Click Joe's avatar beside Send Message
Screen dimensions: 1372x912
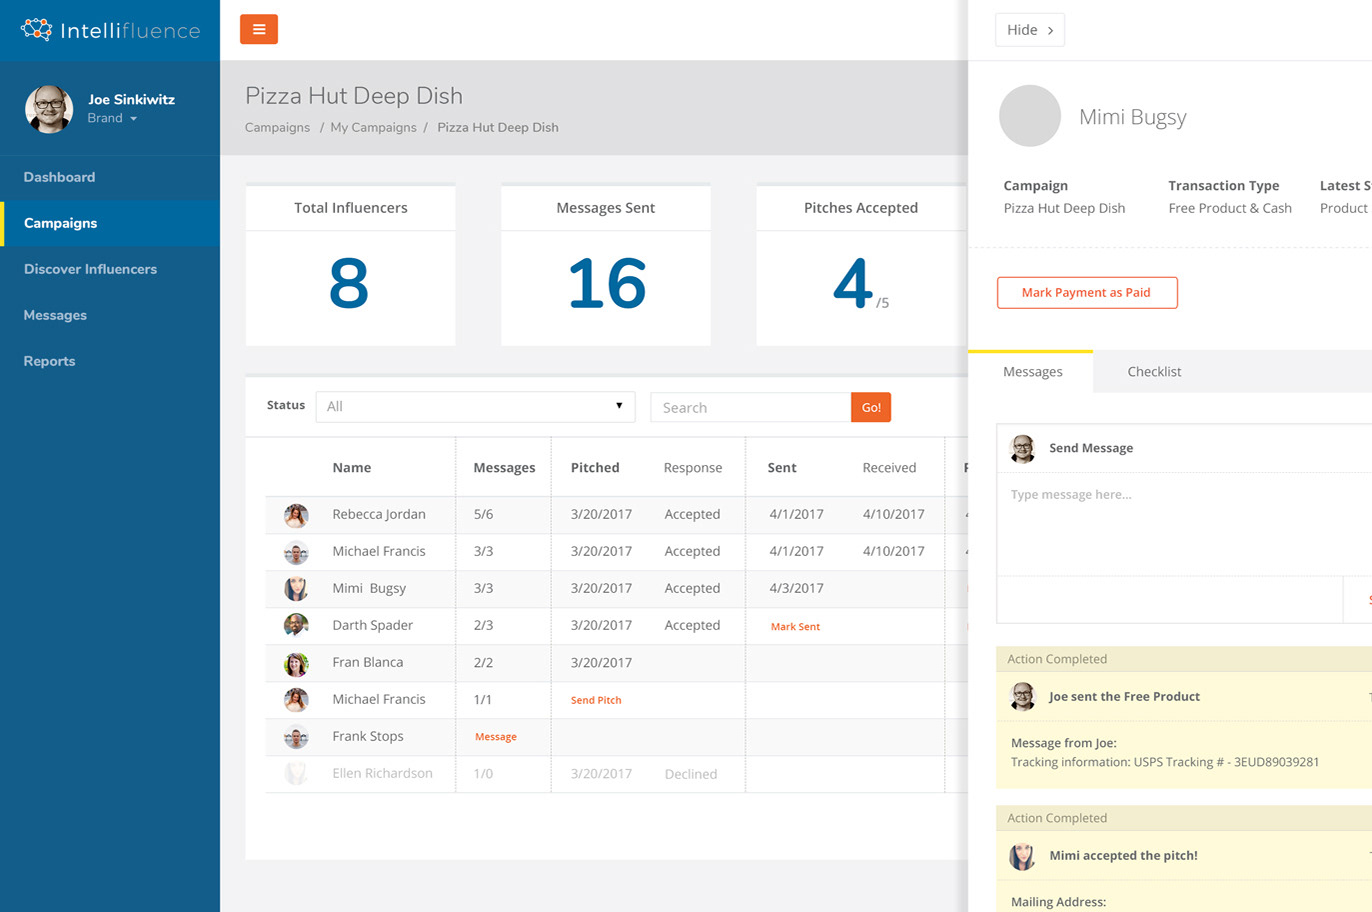1022,448
